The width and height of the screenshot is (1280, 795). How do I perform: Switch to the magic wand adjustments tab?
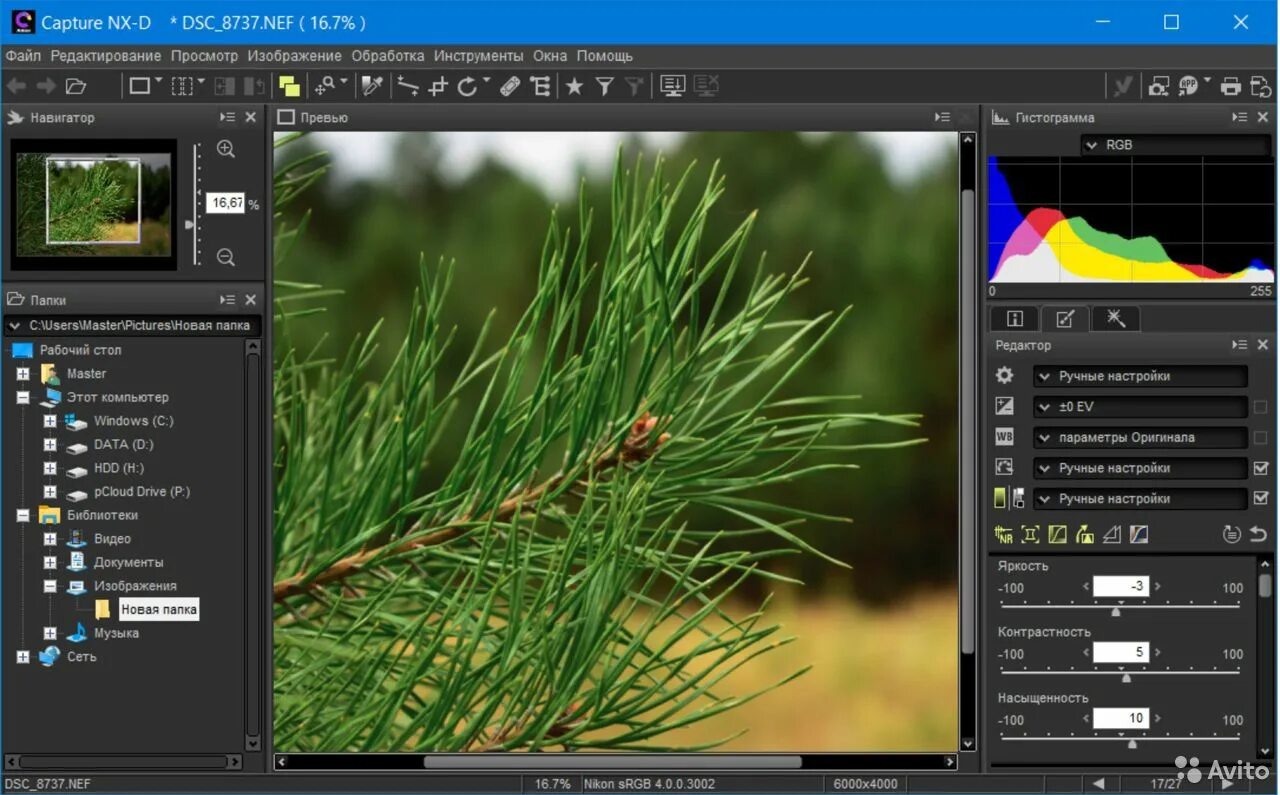coord(1116,318)
